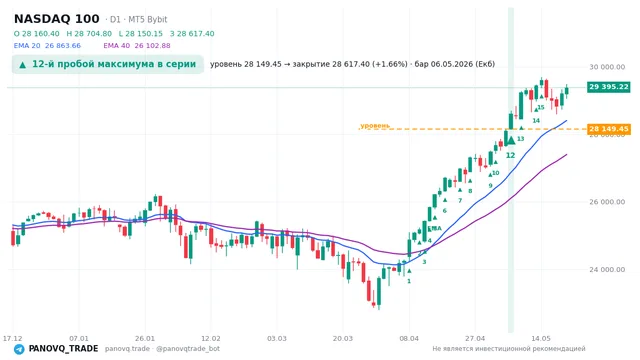Click the high value H 28 704.80
640x360 pixels.
89,33
